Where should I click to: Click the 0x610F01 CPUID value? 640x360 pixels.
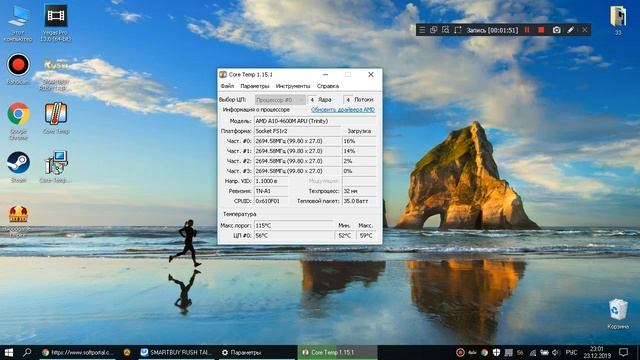[271, 201]
